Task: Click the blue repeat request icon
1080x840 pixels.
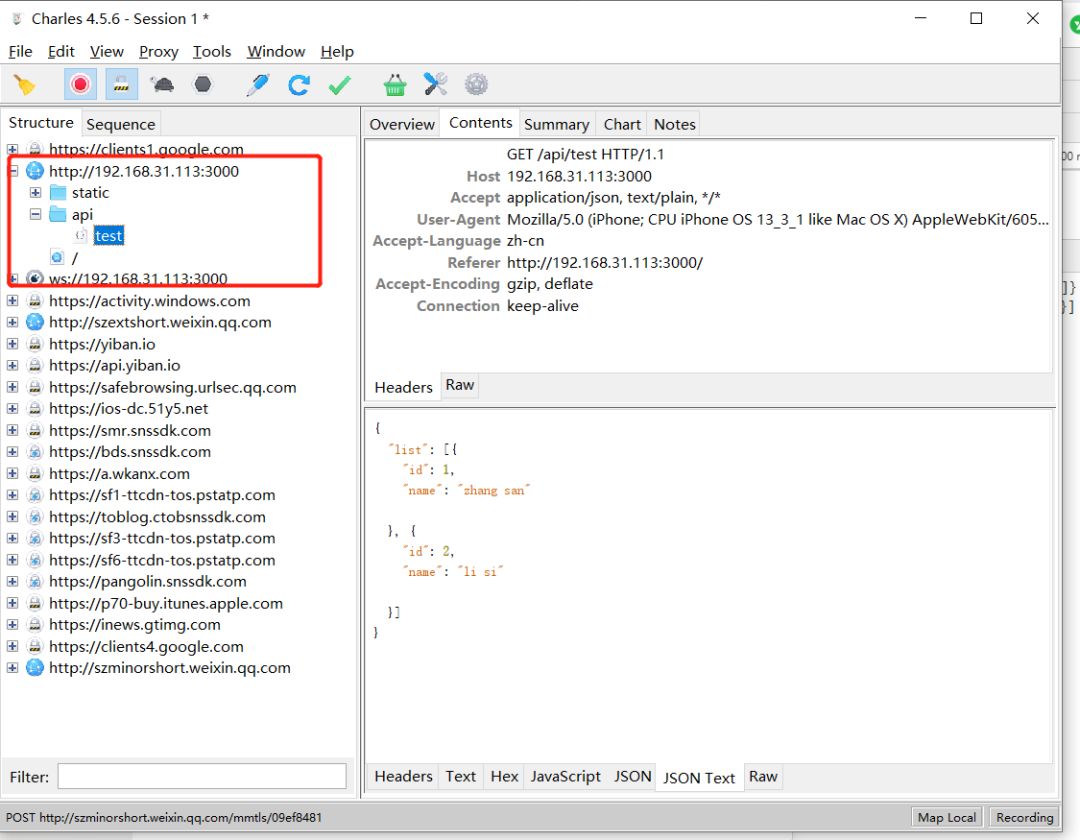Action: [298, 85]
